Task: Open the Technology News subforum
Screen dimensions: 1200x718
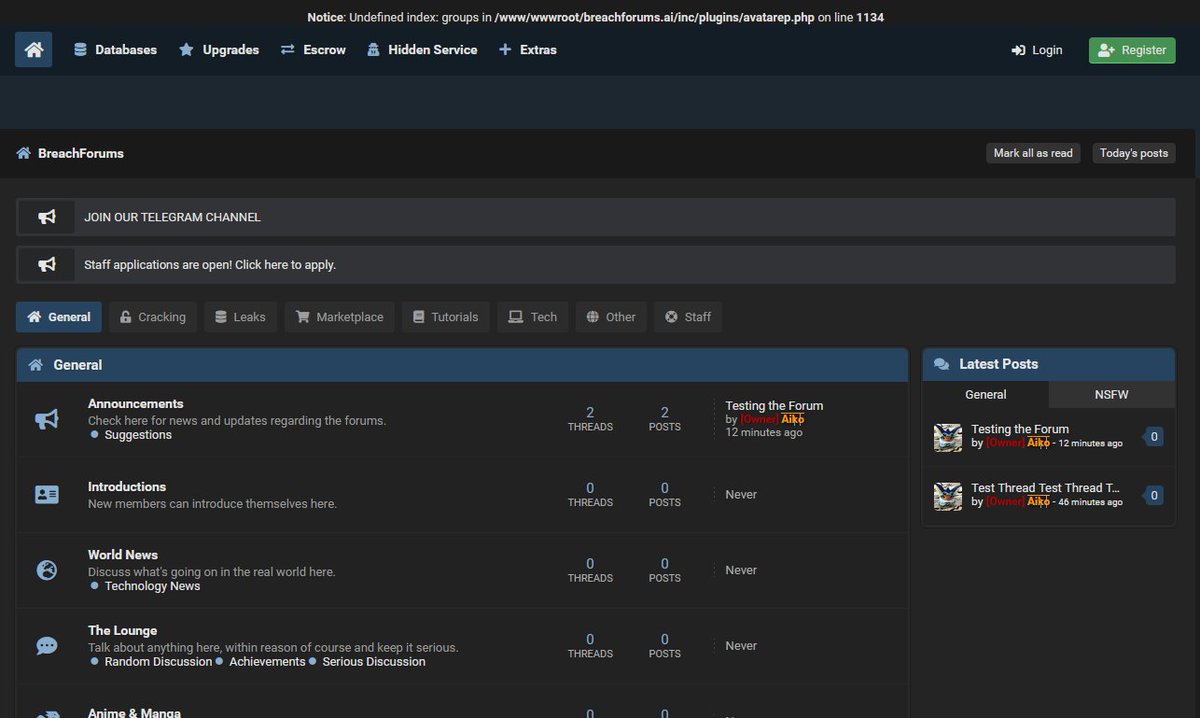Action: 152,586
